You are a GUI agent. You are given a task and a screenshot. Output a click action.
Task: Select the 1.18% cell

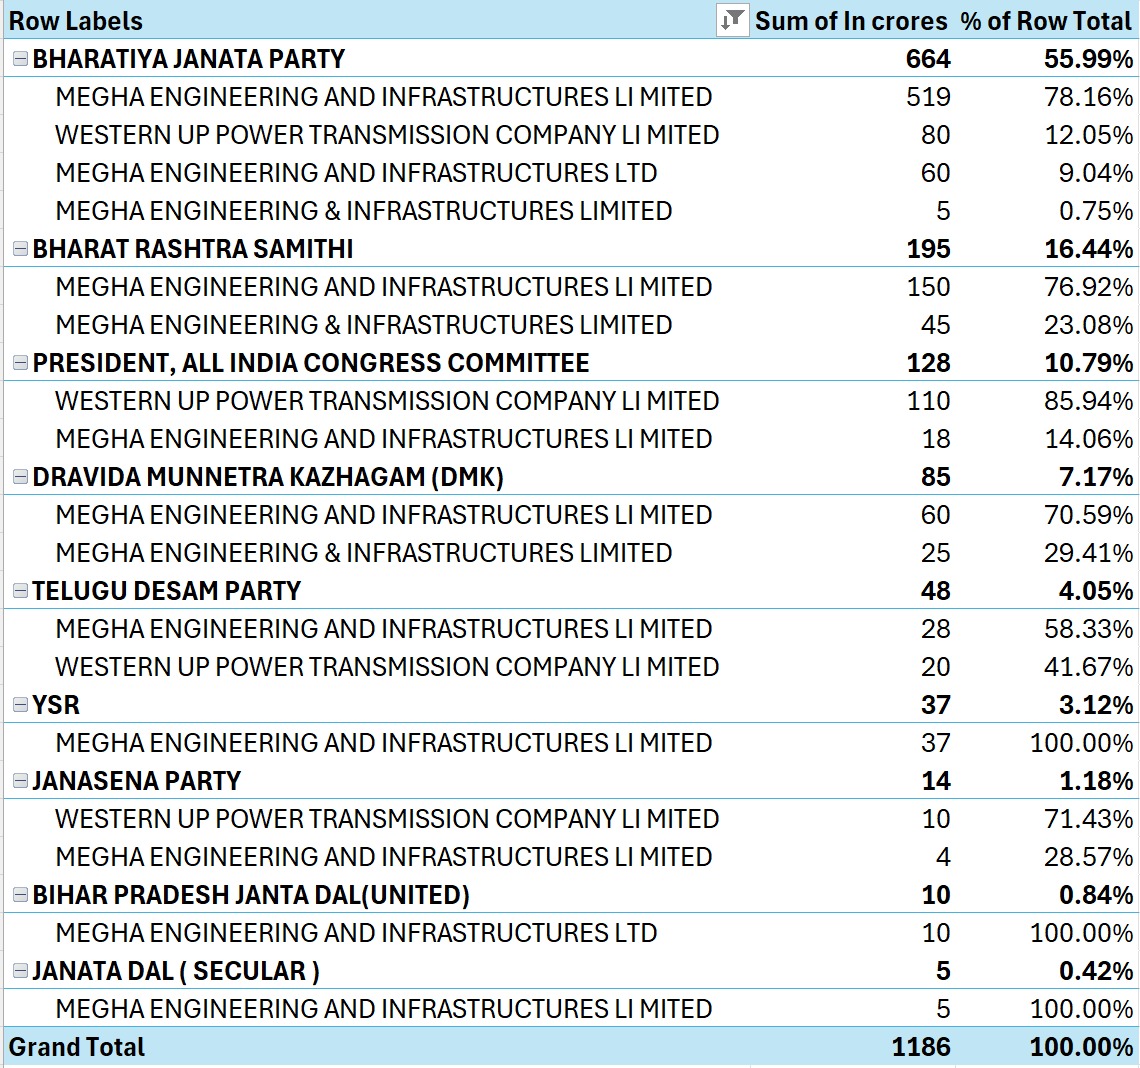[1096, 781]
